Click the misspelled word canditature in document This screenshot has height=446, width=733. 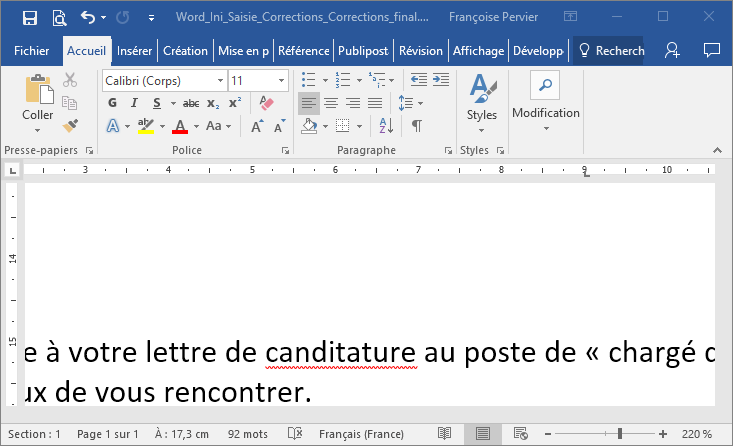[x=341, y=353]
